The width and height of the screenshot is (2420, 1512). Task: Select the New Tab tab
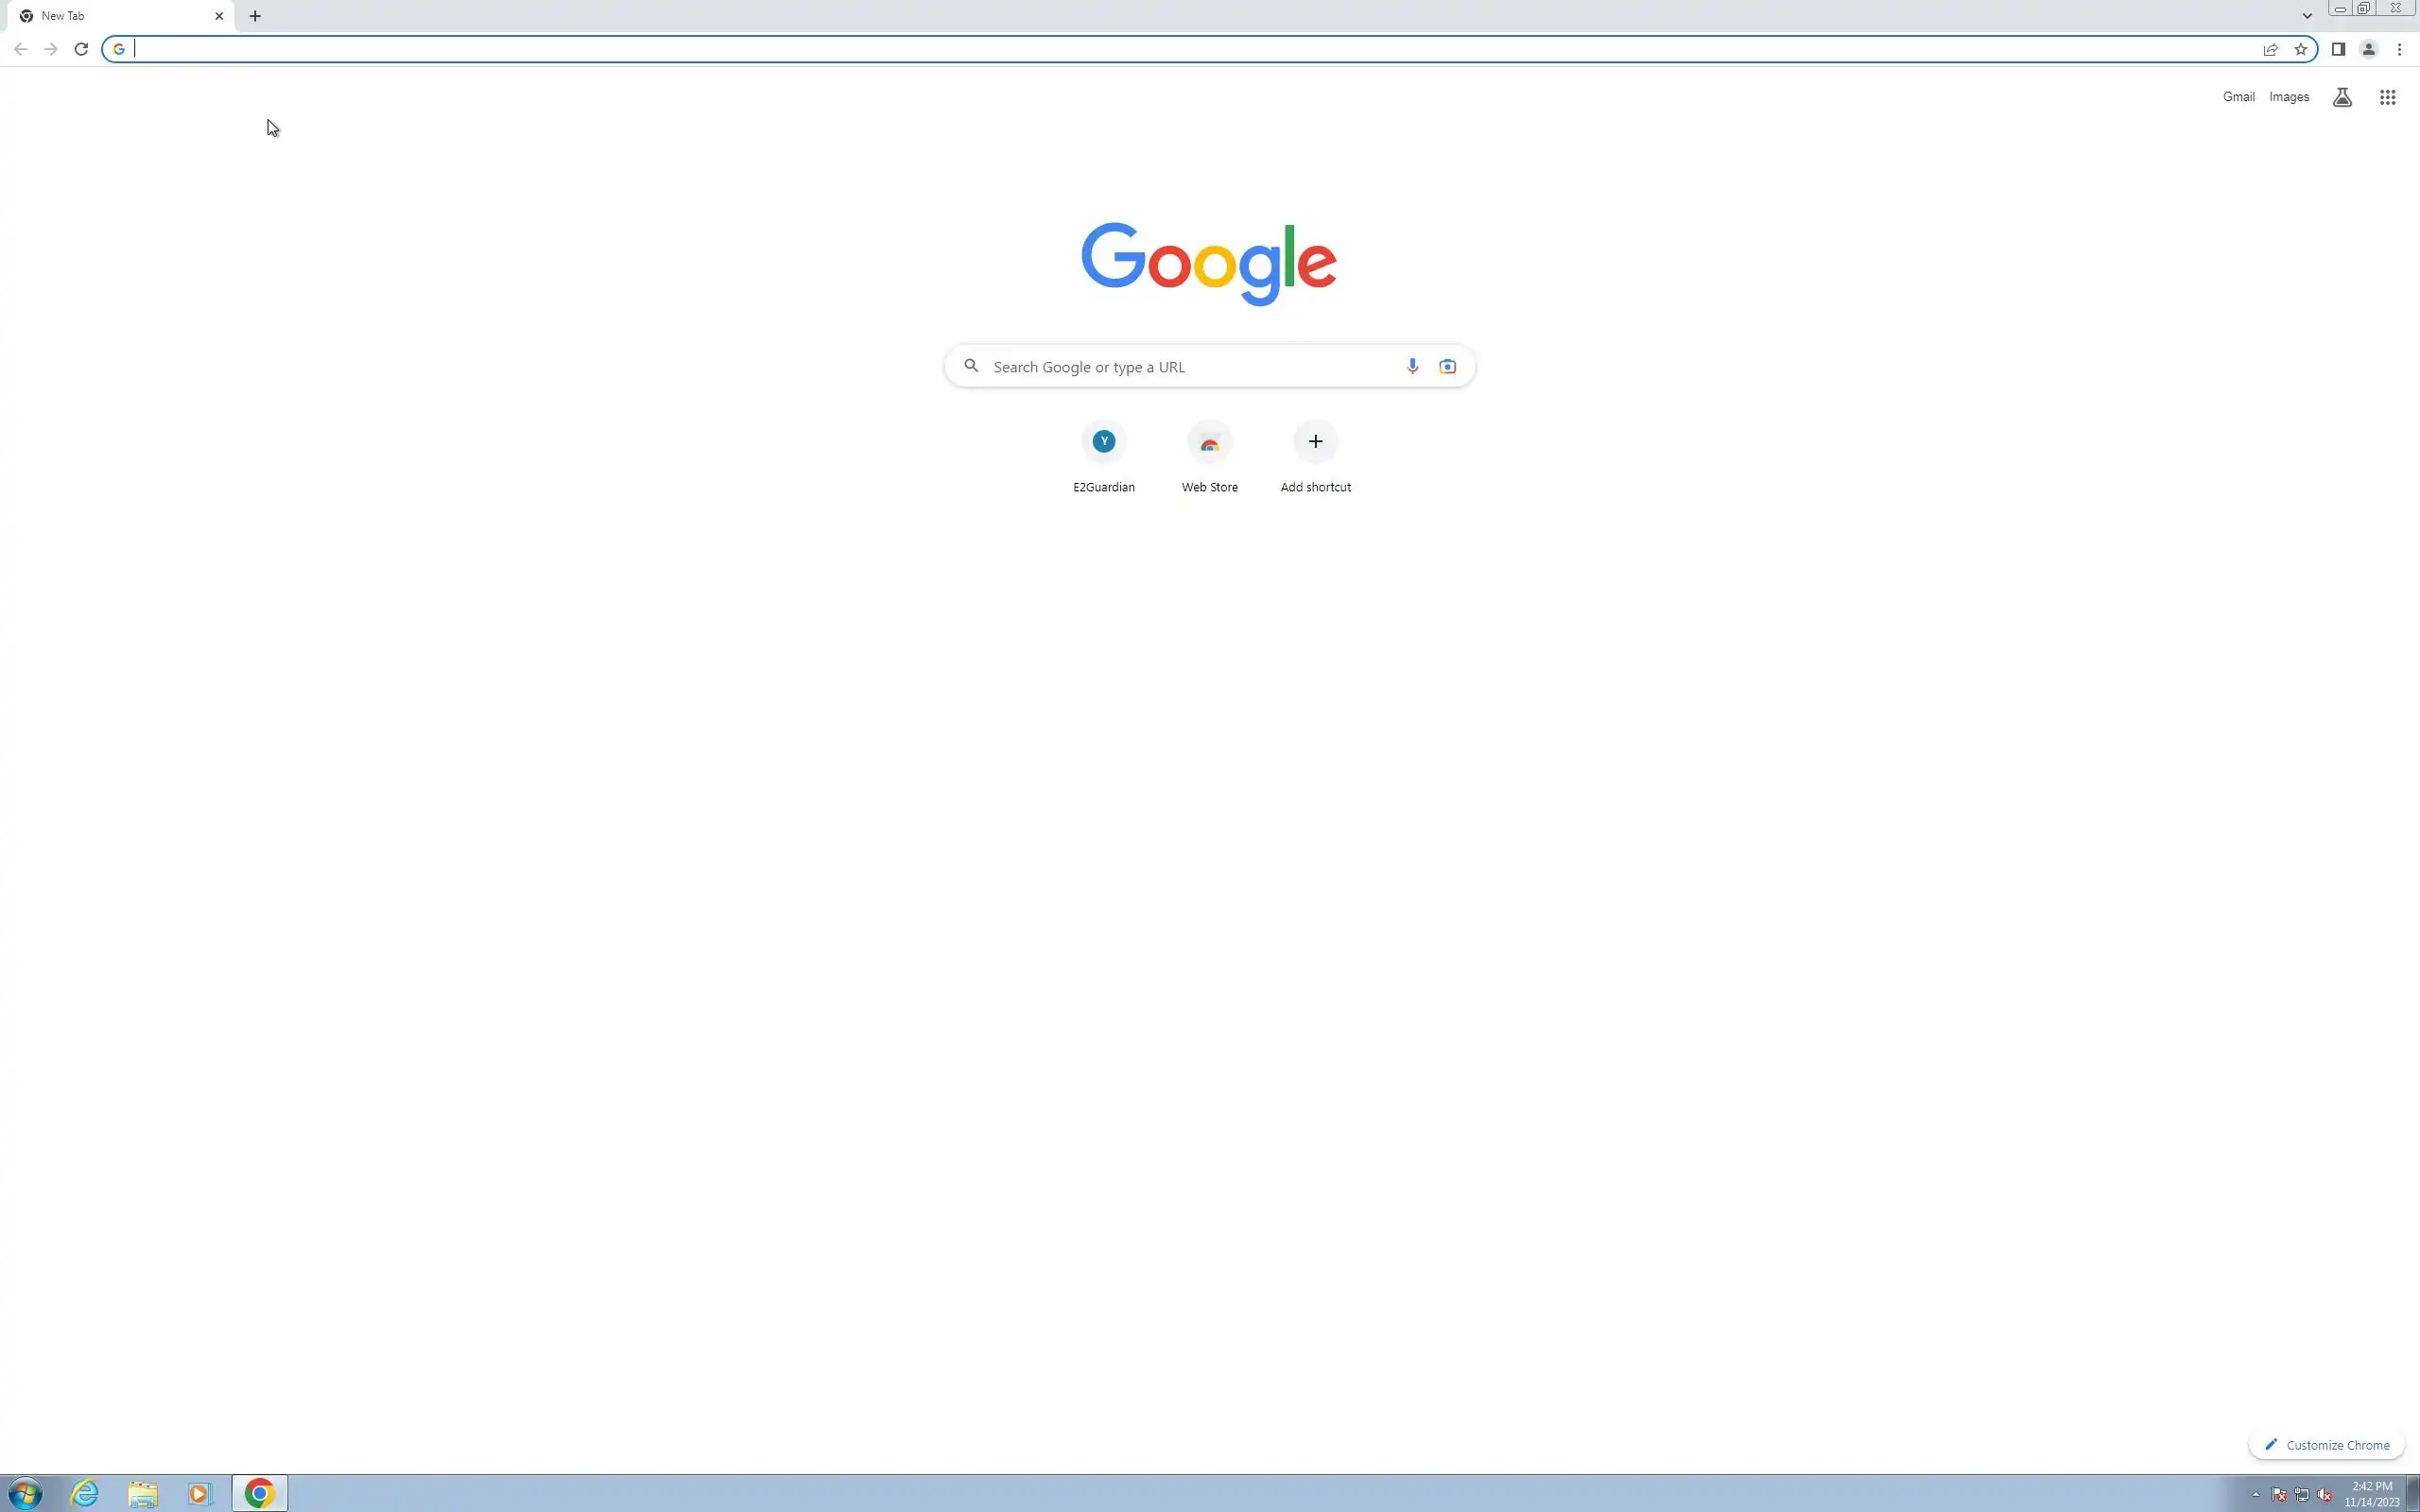[110, 16]
